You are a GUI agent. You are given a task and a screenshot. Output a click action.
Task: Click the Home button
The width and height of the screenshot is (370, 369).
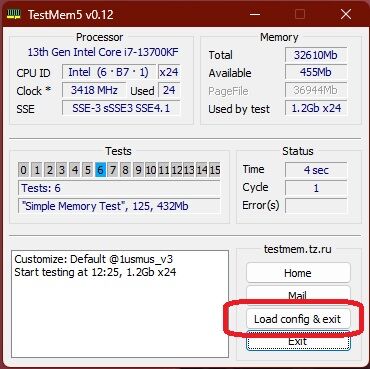click(298, 273)
